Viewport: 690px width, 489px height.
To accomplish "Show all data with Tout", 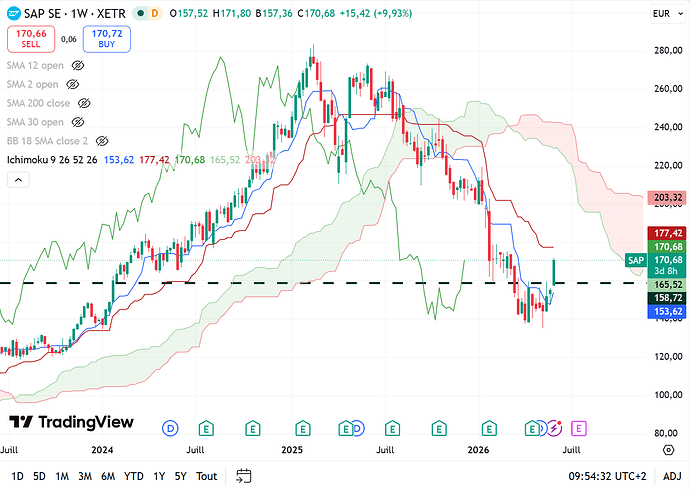I will coord(206,476).
